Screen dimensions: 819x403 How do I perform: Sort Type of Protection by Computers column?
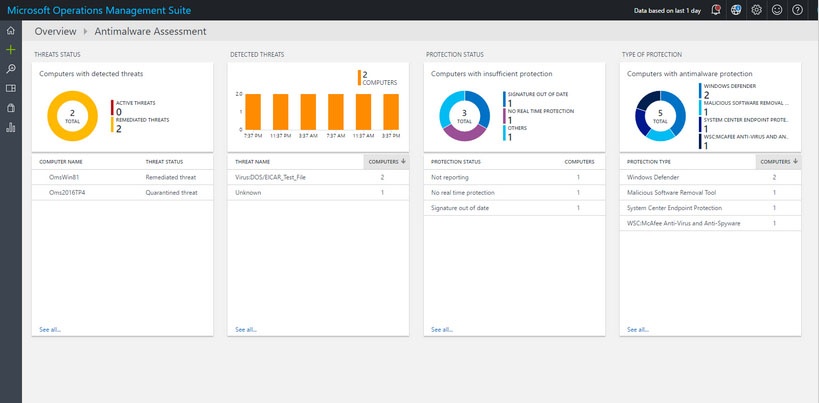[780, 161]
